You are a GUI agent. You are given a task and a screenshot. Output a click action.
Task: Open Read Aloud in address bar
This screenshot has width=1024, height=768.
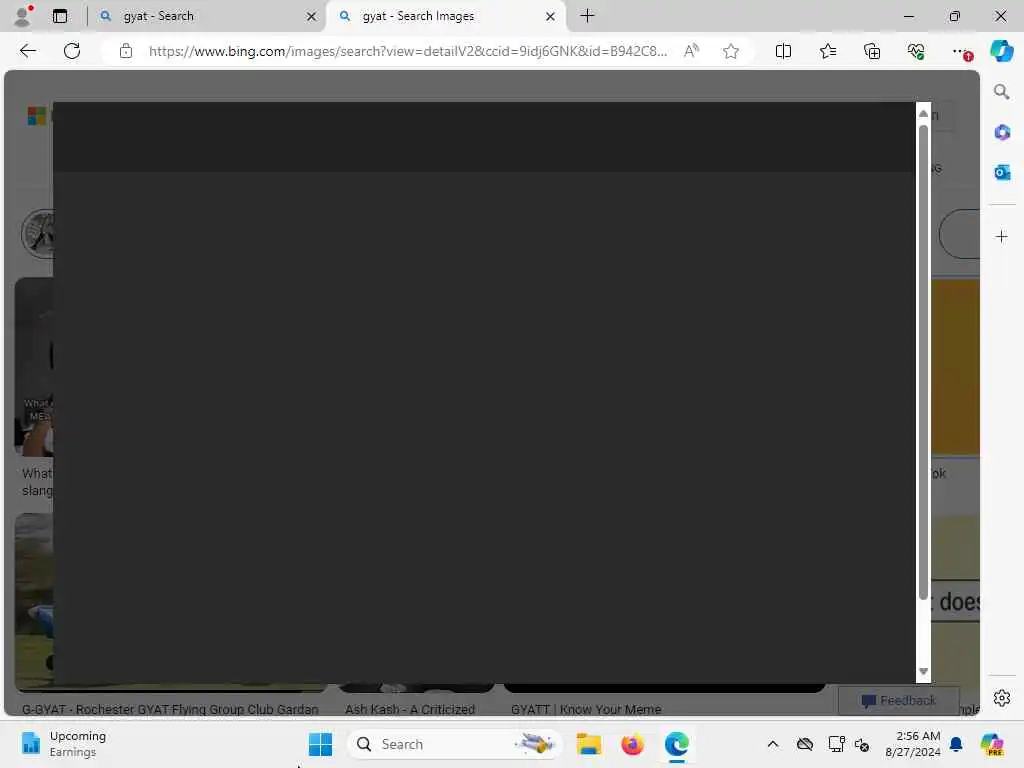691,51
